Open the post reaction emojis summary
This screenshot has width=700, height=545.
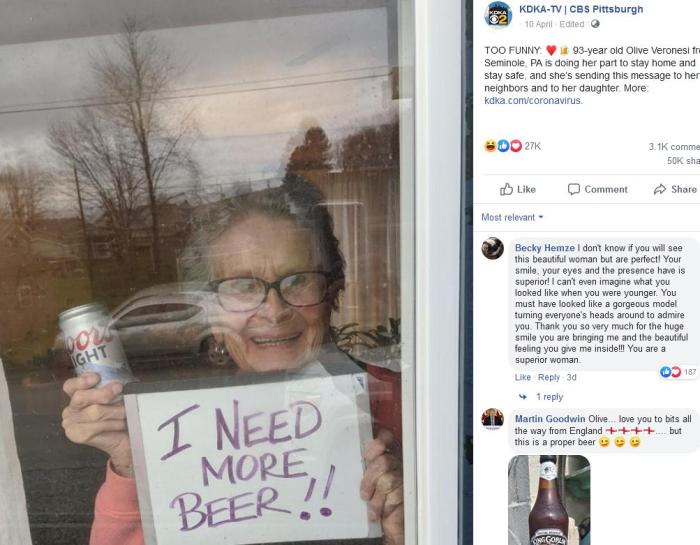(x=503, y=146)
